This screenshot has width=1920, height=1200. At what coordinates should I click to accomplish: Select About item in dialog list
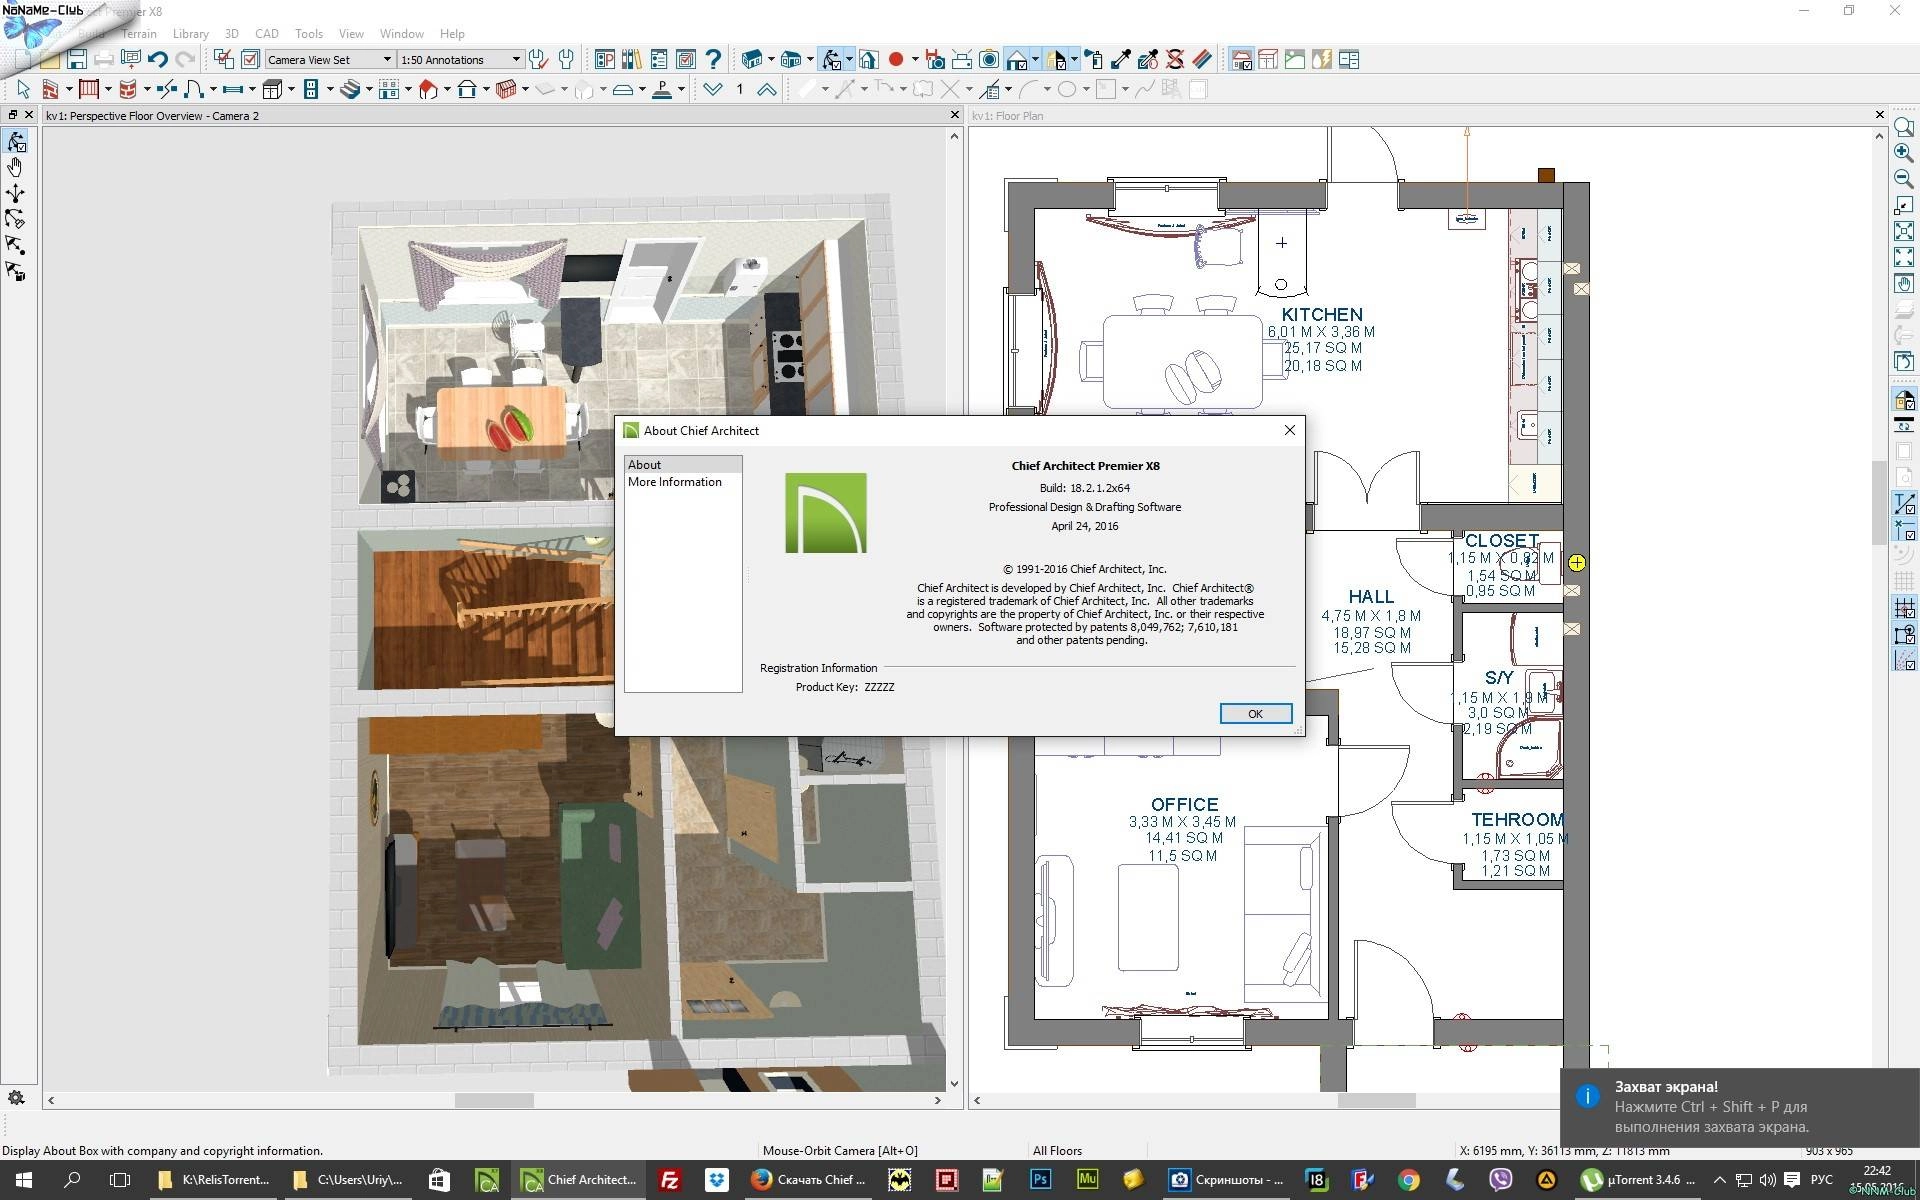684,465
